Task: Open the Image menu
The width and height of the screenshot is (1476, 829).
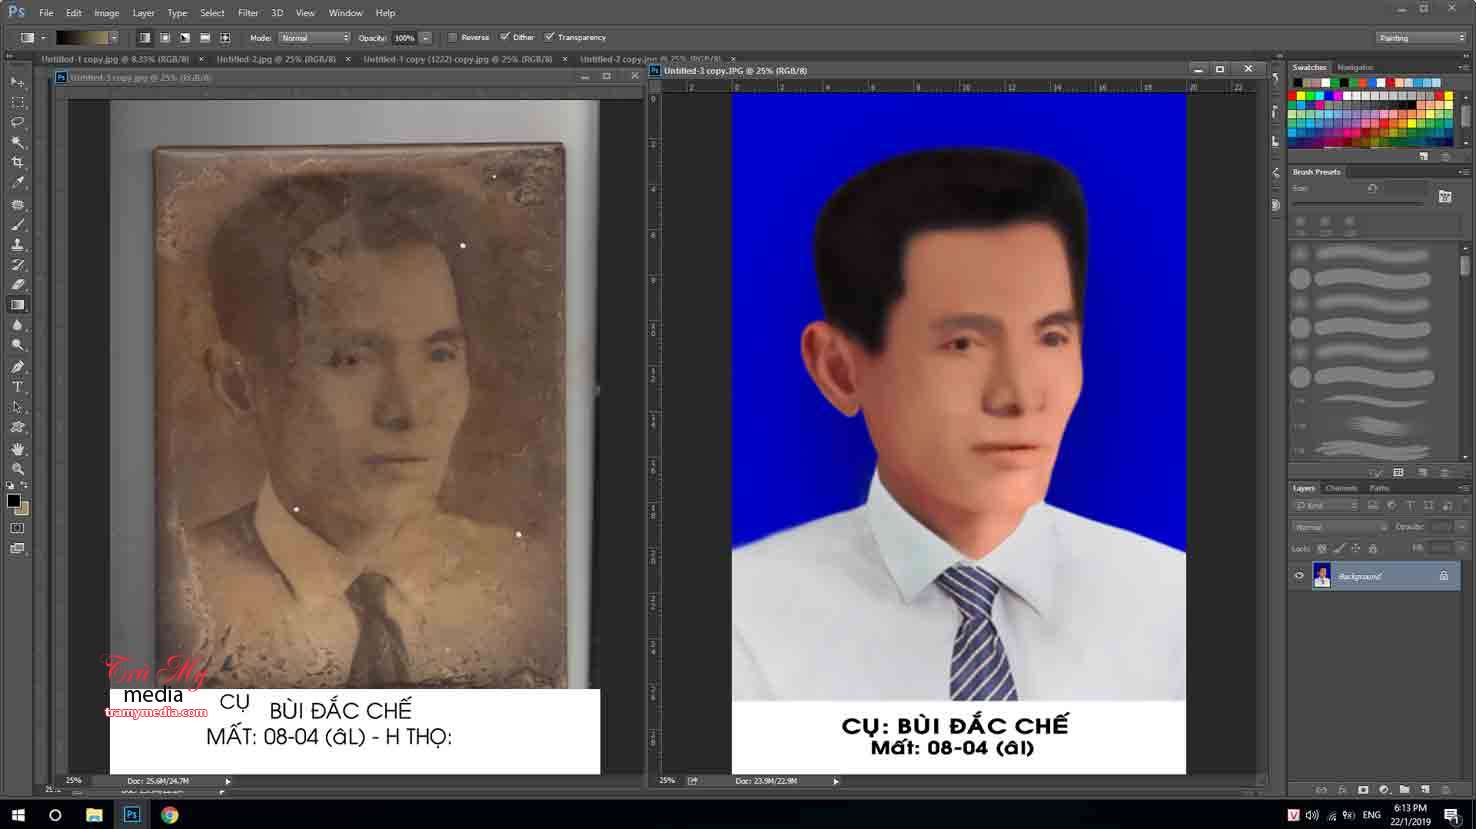Action: coord(106,13)
